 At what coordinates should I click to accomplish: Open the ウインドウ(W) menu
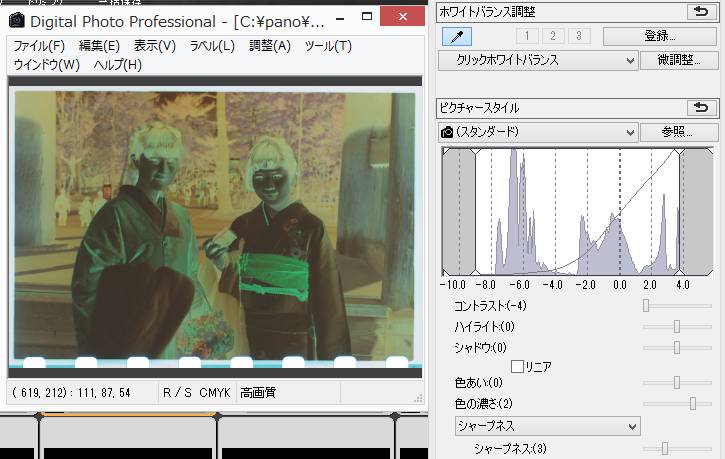(46, 65)
